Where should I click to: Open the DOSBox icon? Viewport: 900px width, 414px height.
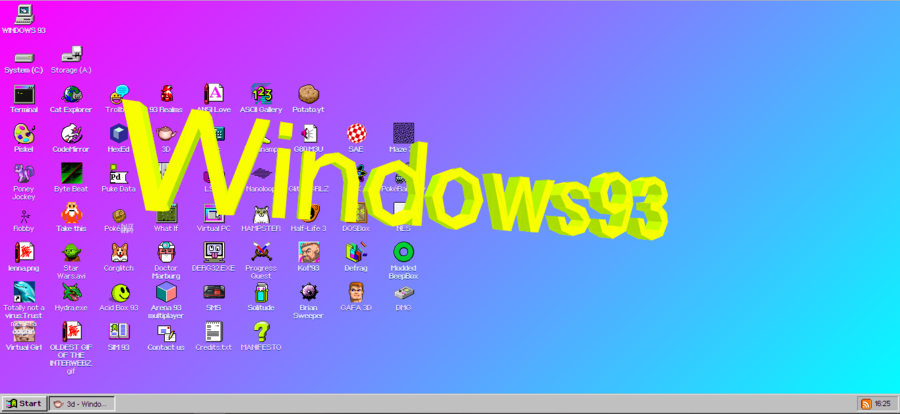click(356, 212)
